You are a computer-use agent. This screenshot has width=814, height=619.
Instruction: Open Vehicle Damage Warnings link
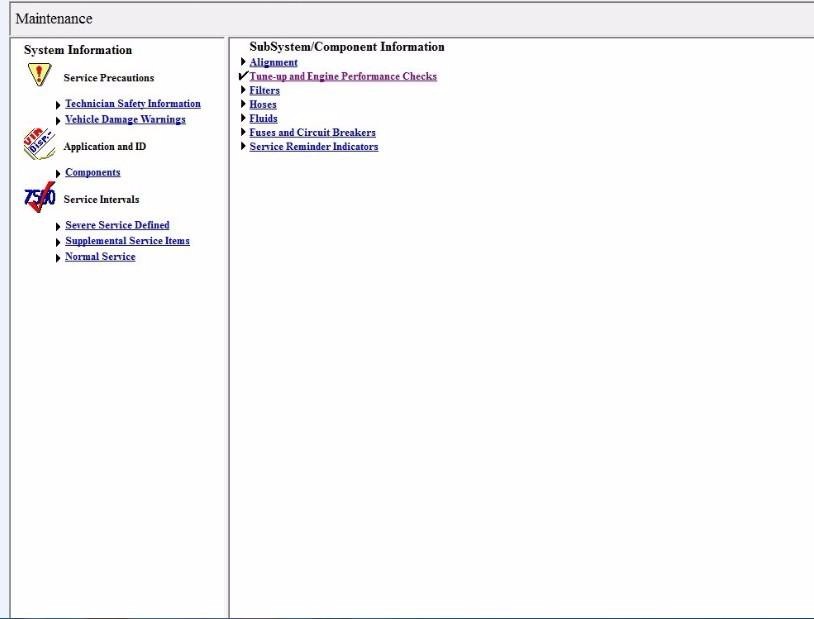click(125, 120)
